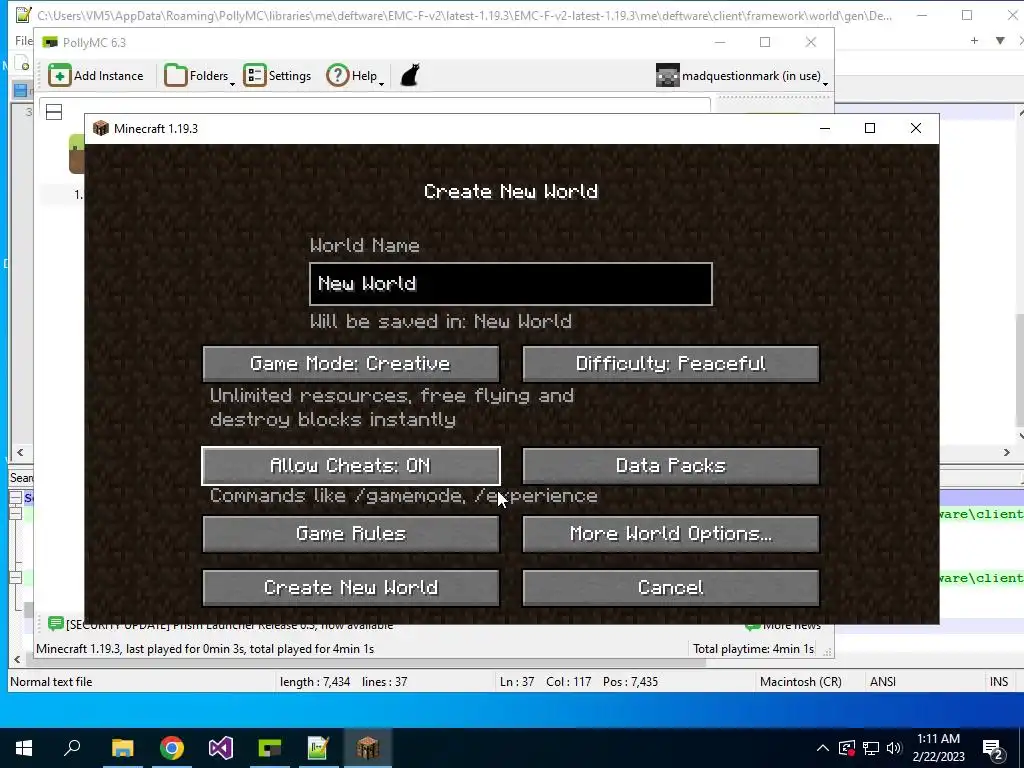Viewport: 1024px width, 768px height.
Task: Click the volume speaker tray icon
Action: click(894, 748)
